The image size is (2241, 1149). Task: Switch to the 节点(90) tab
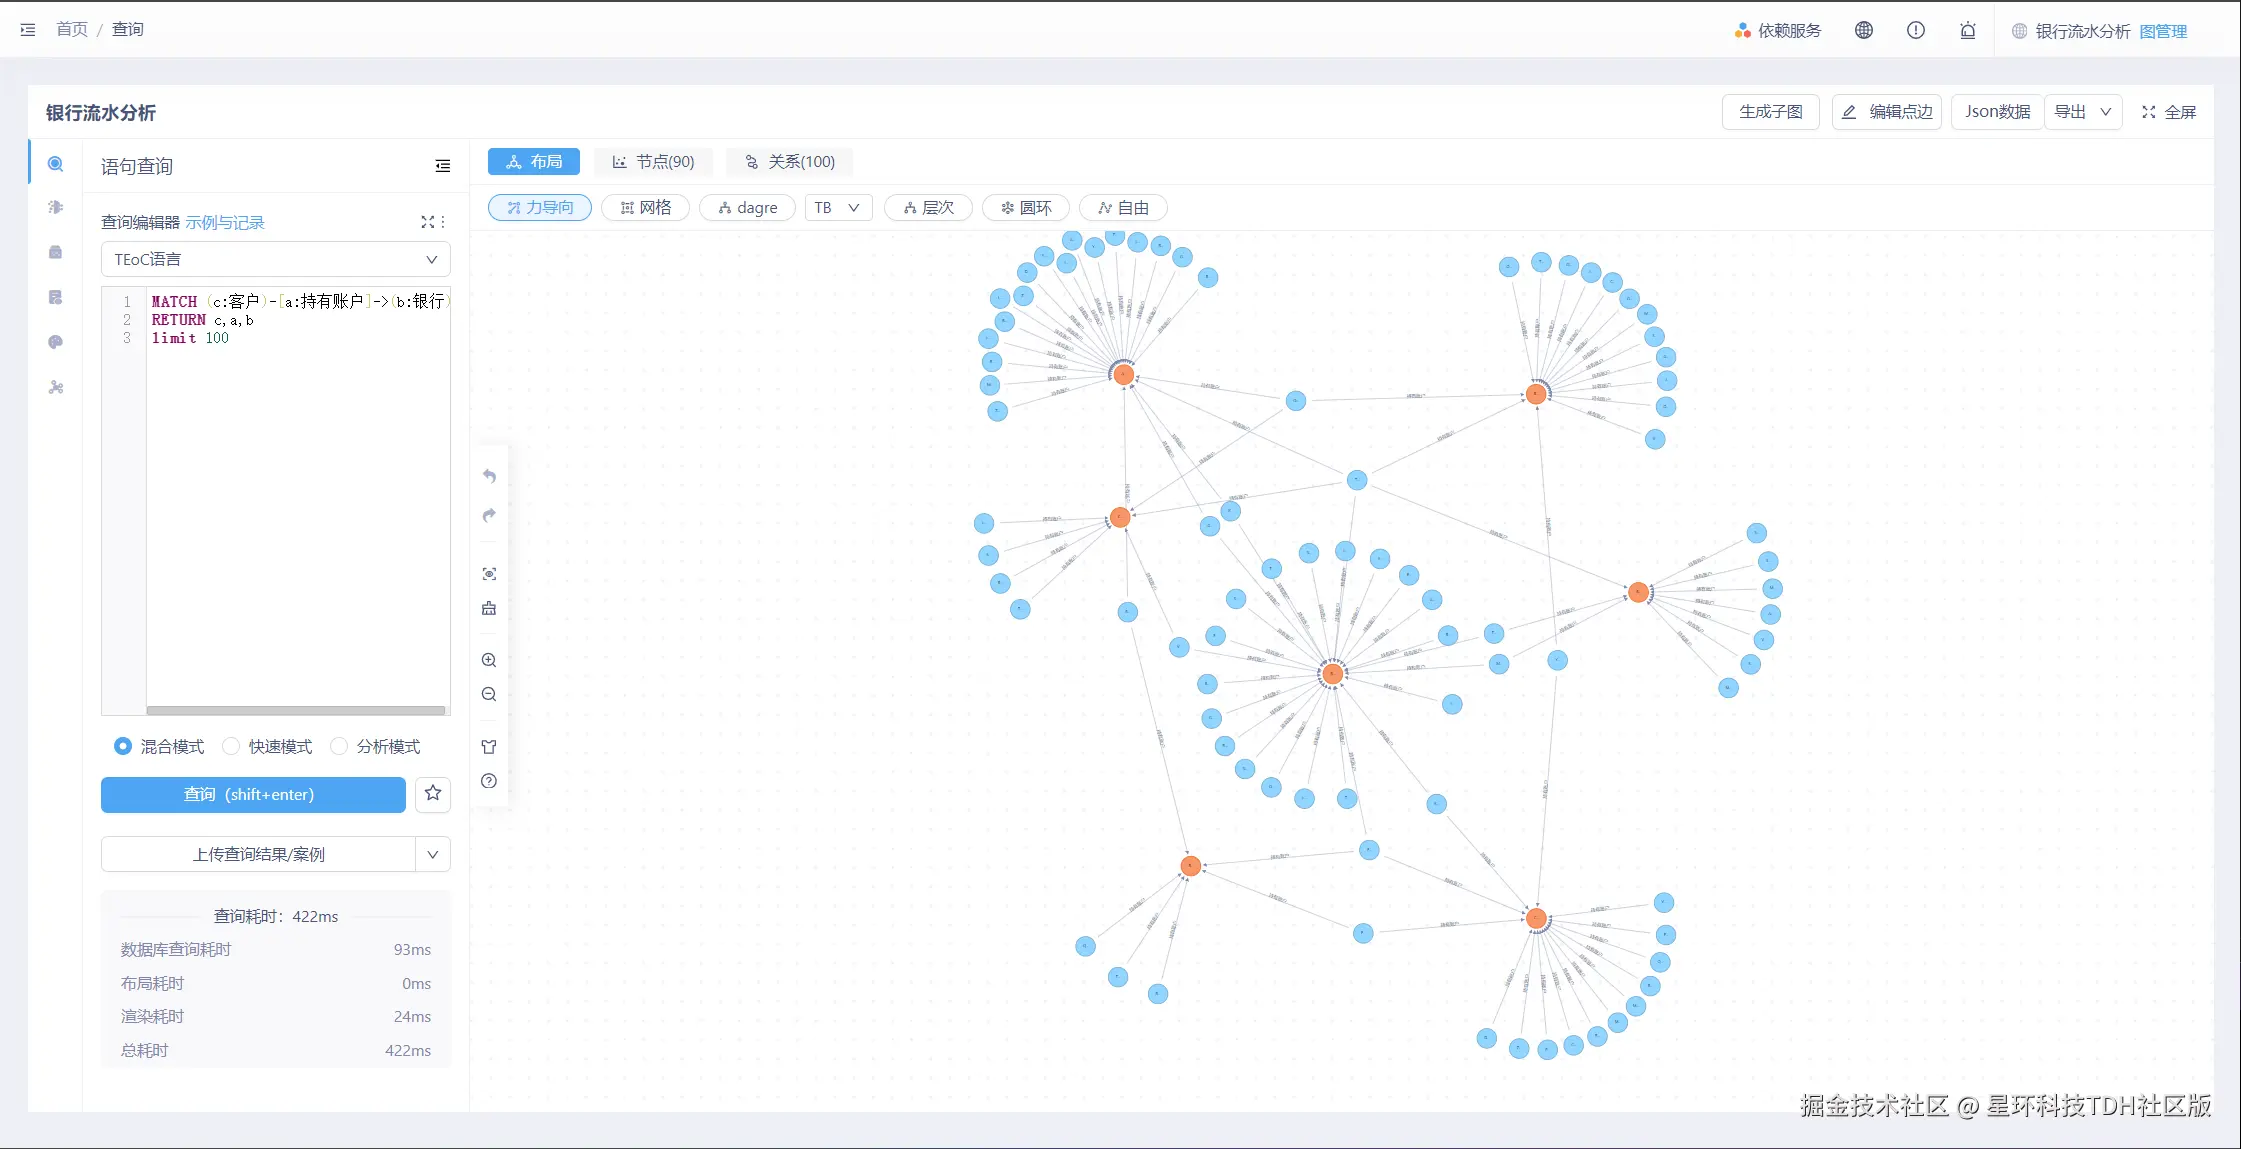point(654,161)
